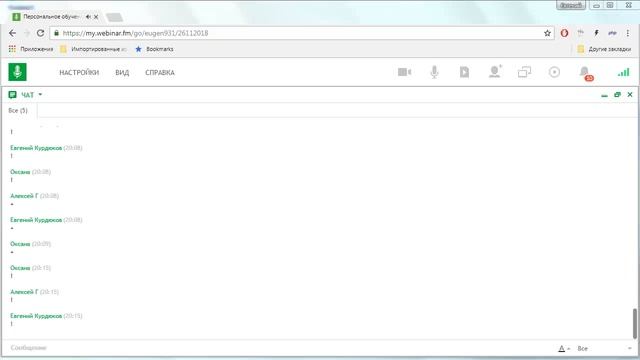Open the Bookmarks star bookmark
This screenshot has height=360, width=640.
[154, 49]
